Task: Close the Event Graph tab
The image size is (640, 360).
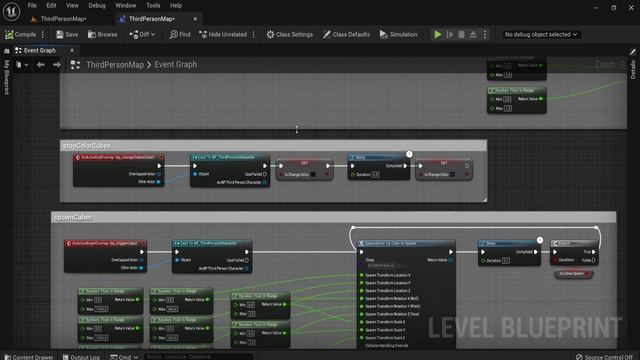Action: click(x=72, y=51)
